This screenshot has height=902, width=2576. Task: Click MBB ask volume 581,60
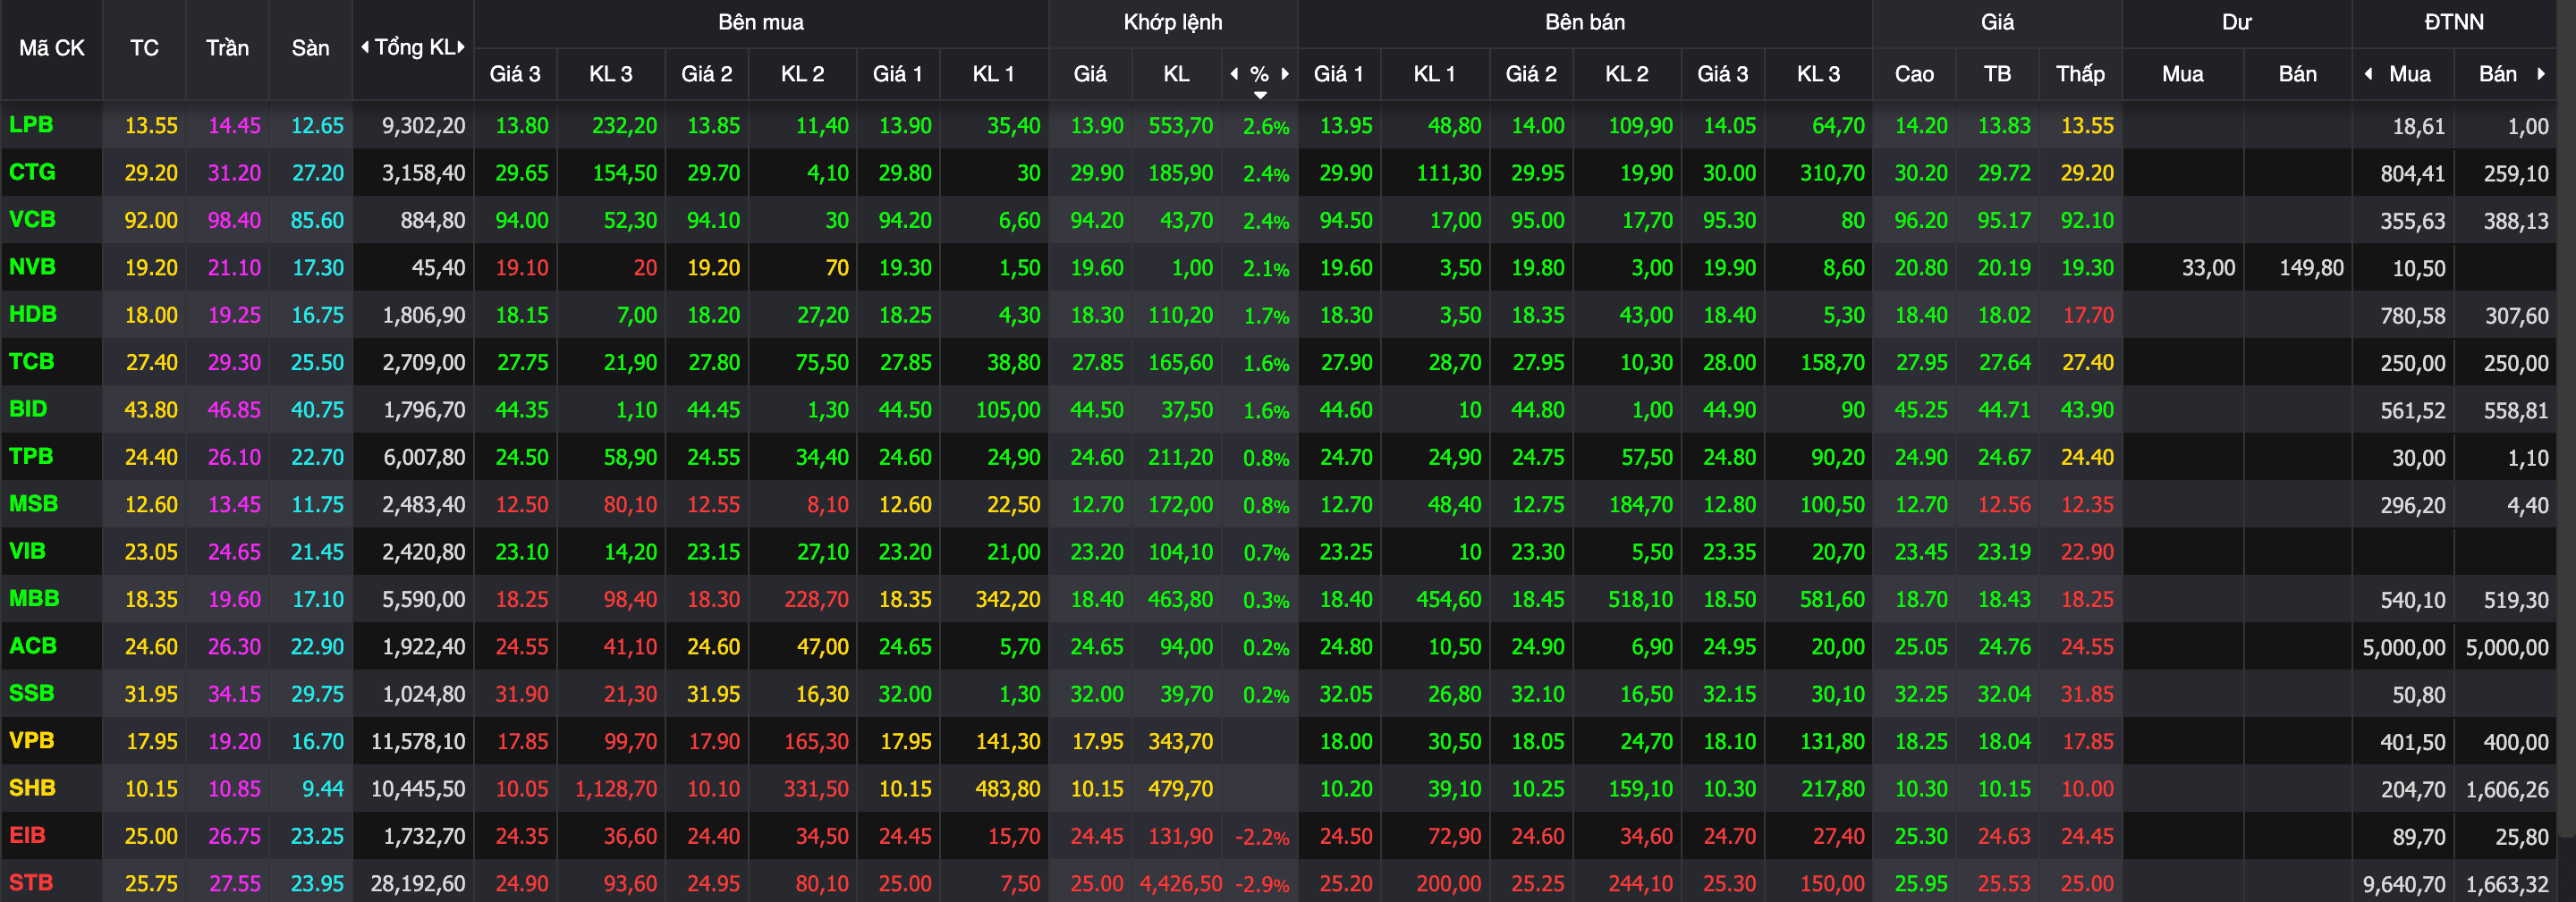(x=1832, y=599)
